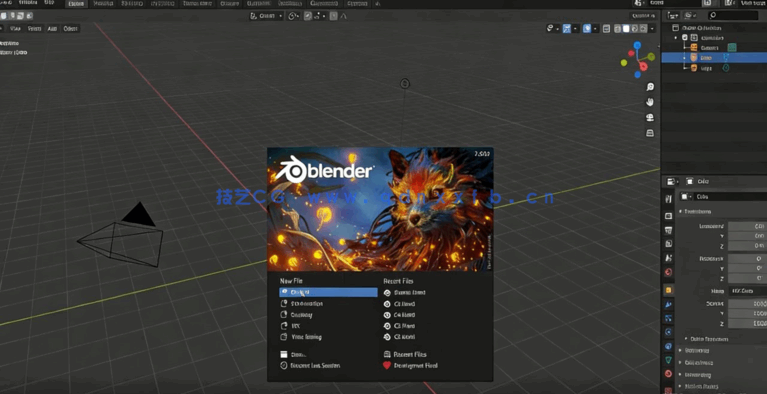Open viewport object visibility filter dropdown
767x394 pixels.
click(552, 28)
